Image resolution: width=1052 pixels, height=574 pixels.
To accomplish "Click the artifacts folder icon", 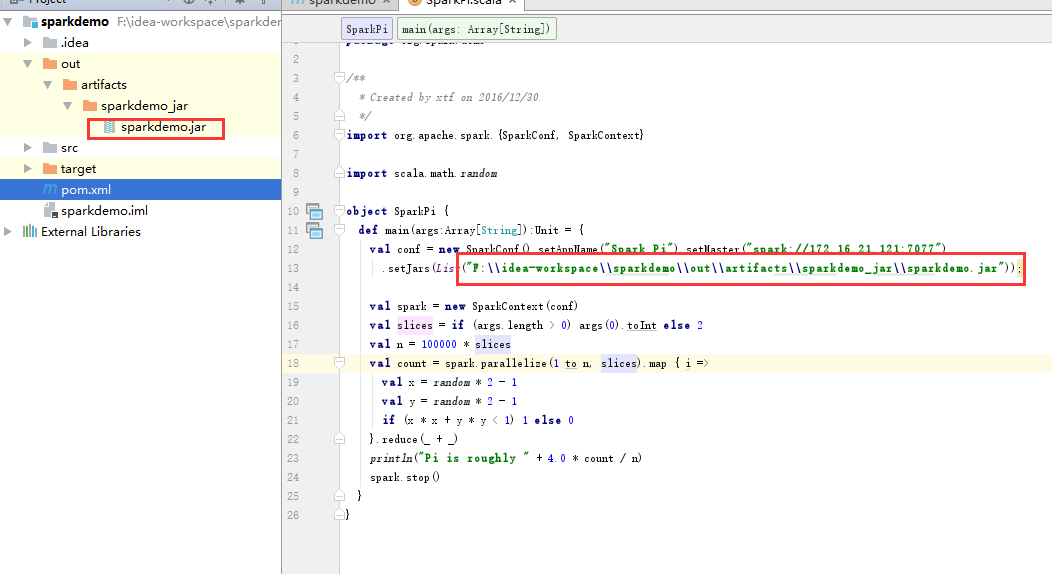I will 70,84.
